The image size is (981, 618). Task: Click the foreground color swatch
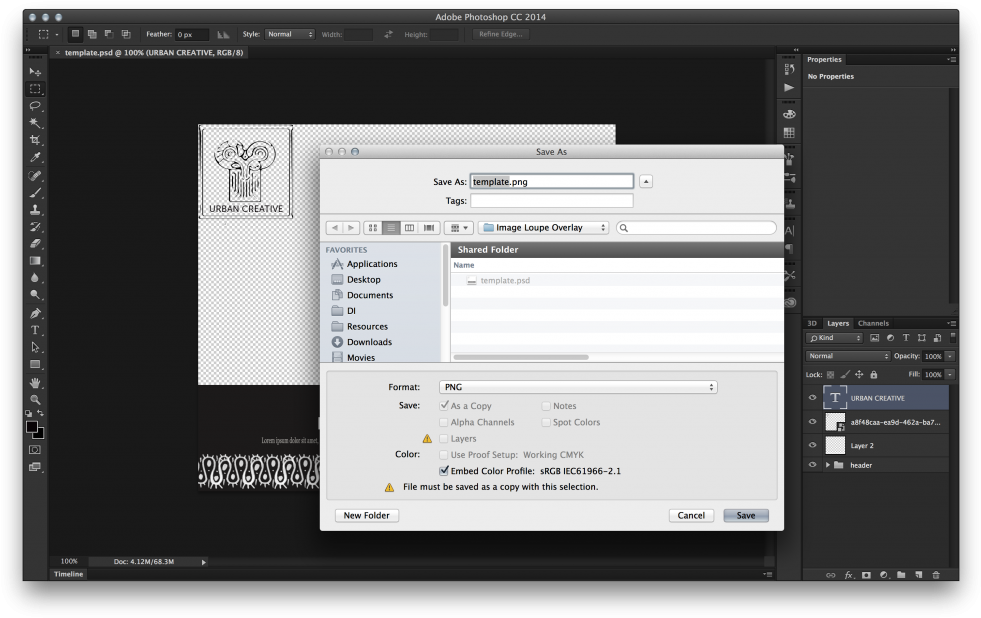pyautogui.click(x=31, y=428)
